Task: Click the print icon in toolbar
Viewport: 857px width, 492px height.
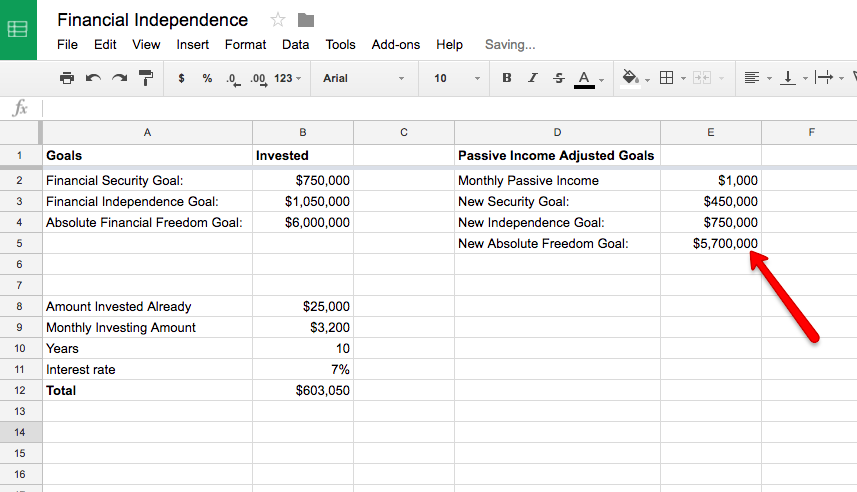Action: pos(67,78)
